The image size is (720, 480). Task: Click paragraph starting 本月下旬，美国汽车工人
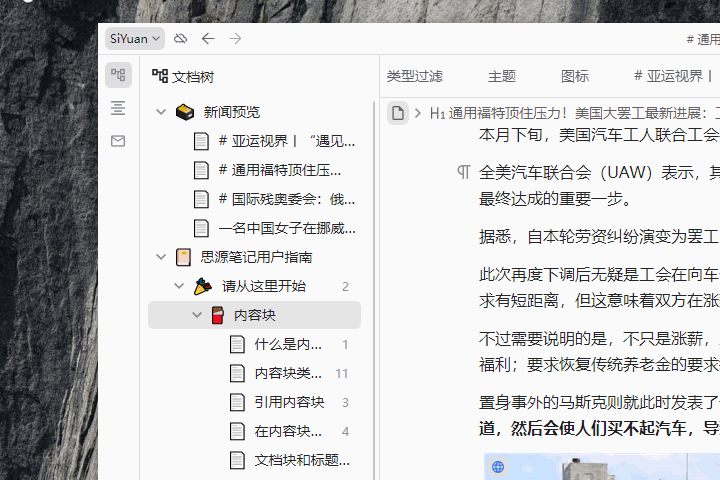click(599, 135)
